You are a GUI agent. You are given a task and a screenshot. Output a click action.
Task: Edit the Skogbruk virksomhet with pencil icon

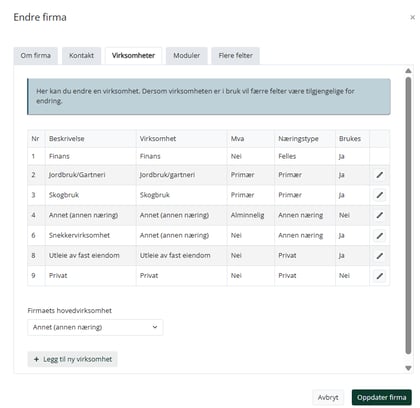tap(379, 195)
